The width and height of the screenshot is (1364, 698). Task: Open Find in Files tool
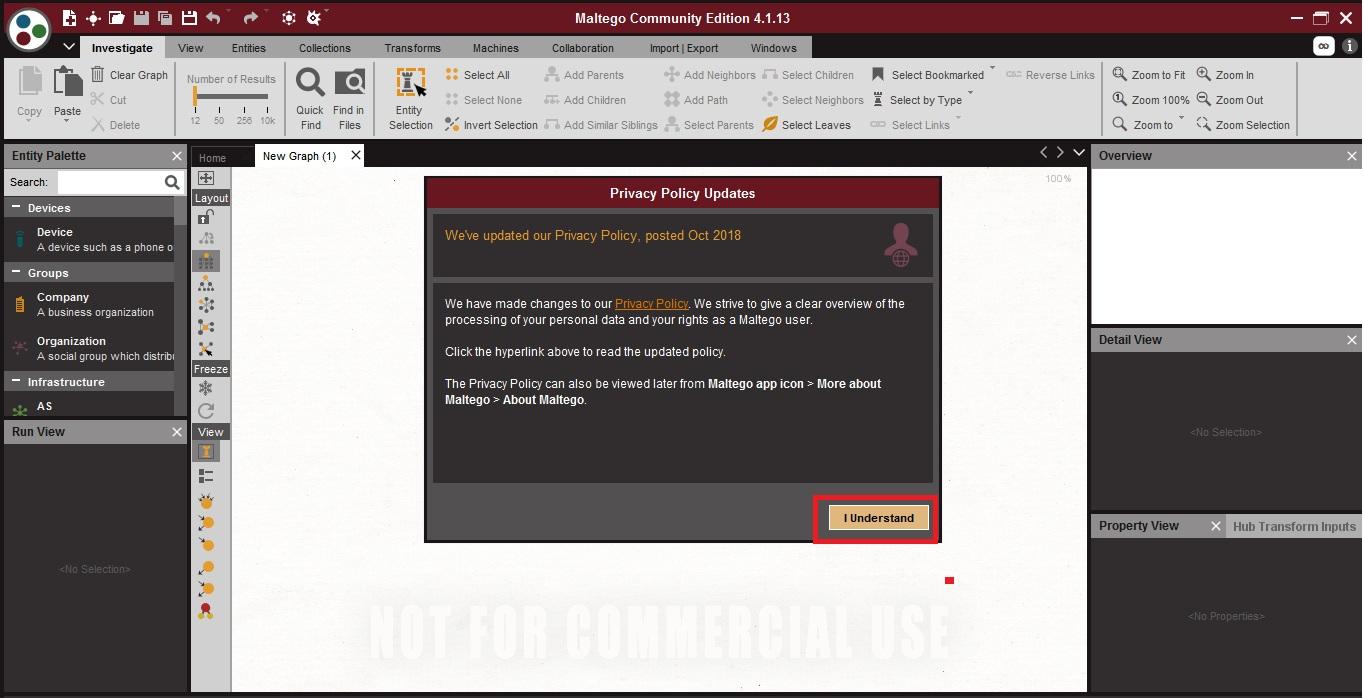(349, 99)
